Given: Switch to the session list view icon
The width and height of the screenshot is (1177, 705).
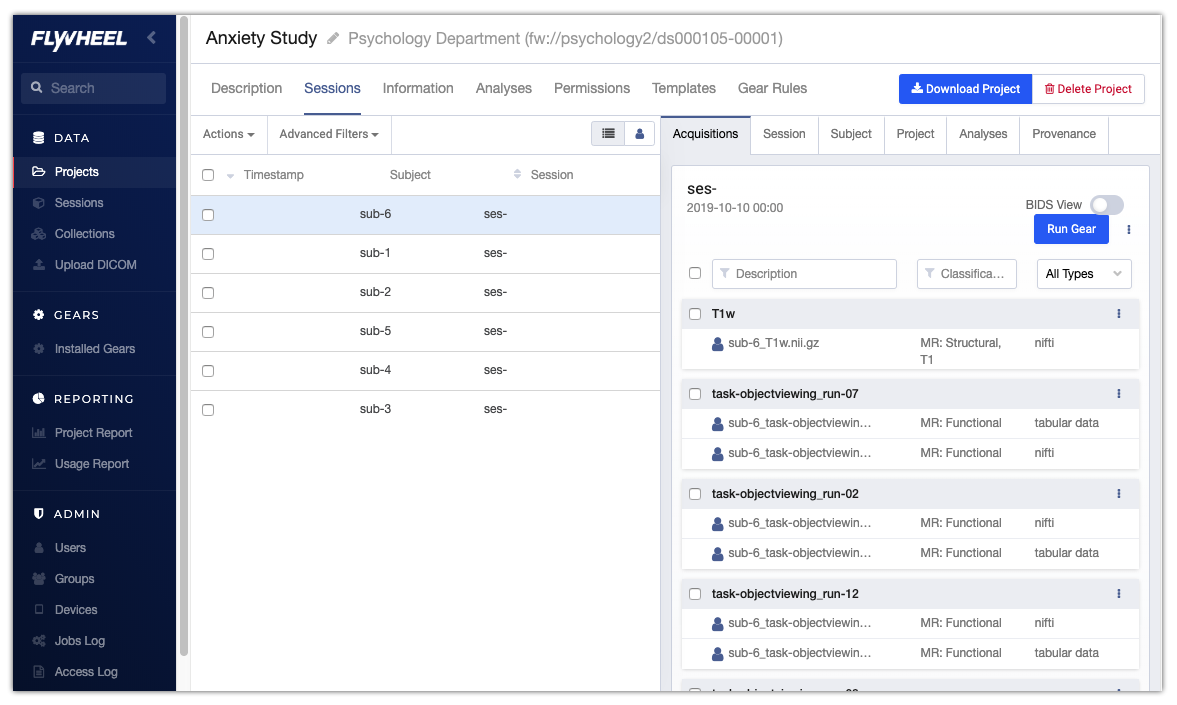Looking at the screenshot, I should (x=608, y=134).
